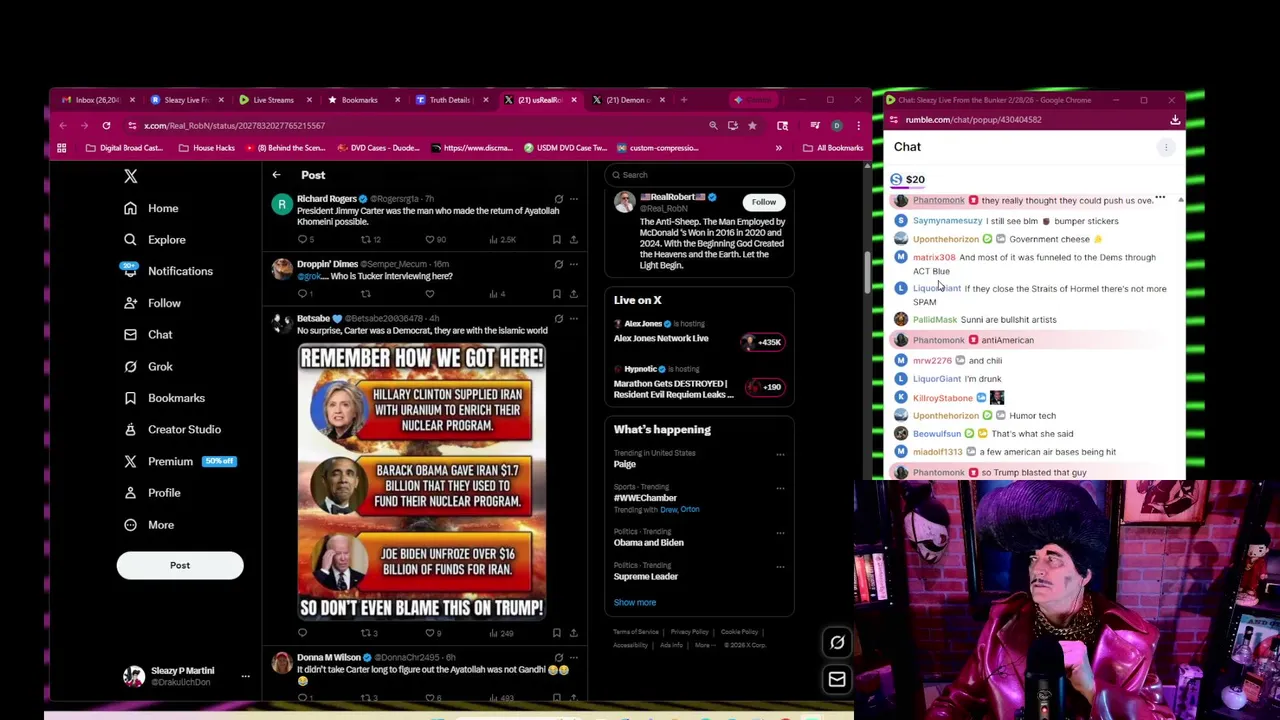Switch to the Truth Details tab
Screen dimensions: 1280x720
click(x=450, y=100)
